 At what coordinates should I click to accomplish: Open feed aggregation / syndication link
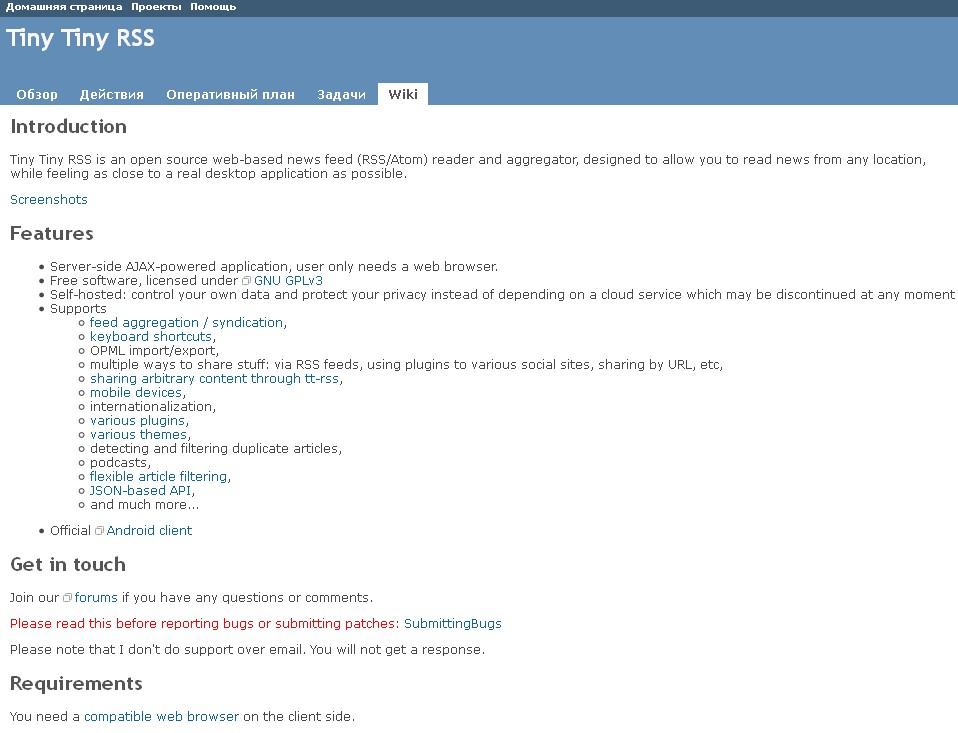pos(187,323)
